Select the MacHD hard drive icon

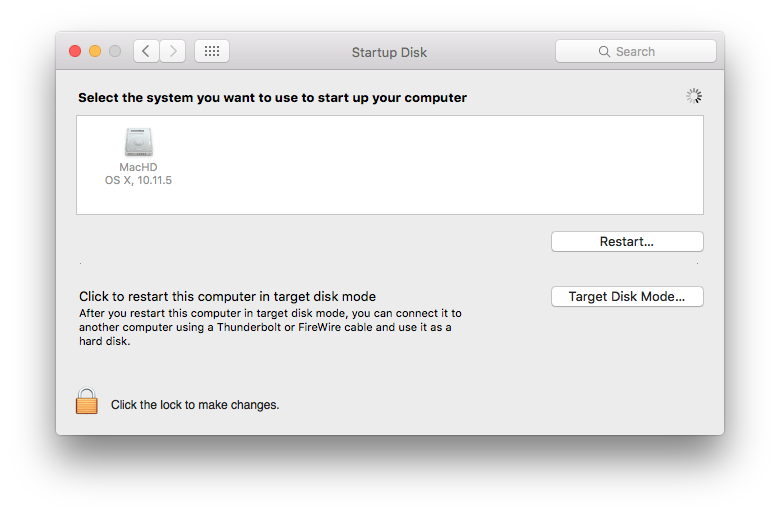[138, 143]
